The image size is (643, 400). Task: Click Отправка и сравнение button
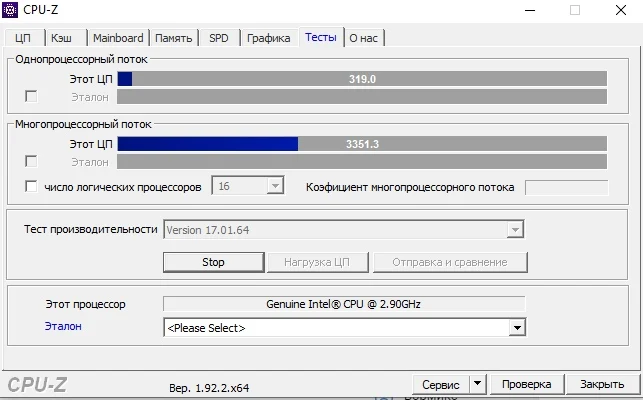click(x=450, y=262)
